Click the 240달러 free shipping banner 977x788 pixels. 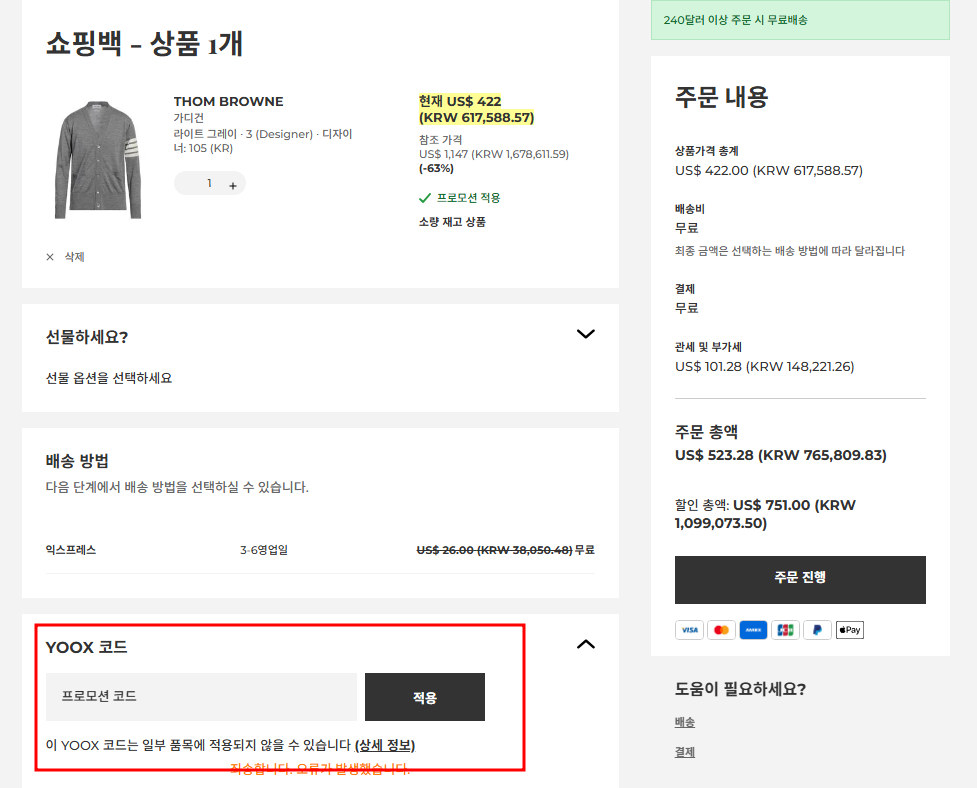click(x=800, y=19)
